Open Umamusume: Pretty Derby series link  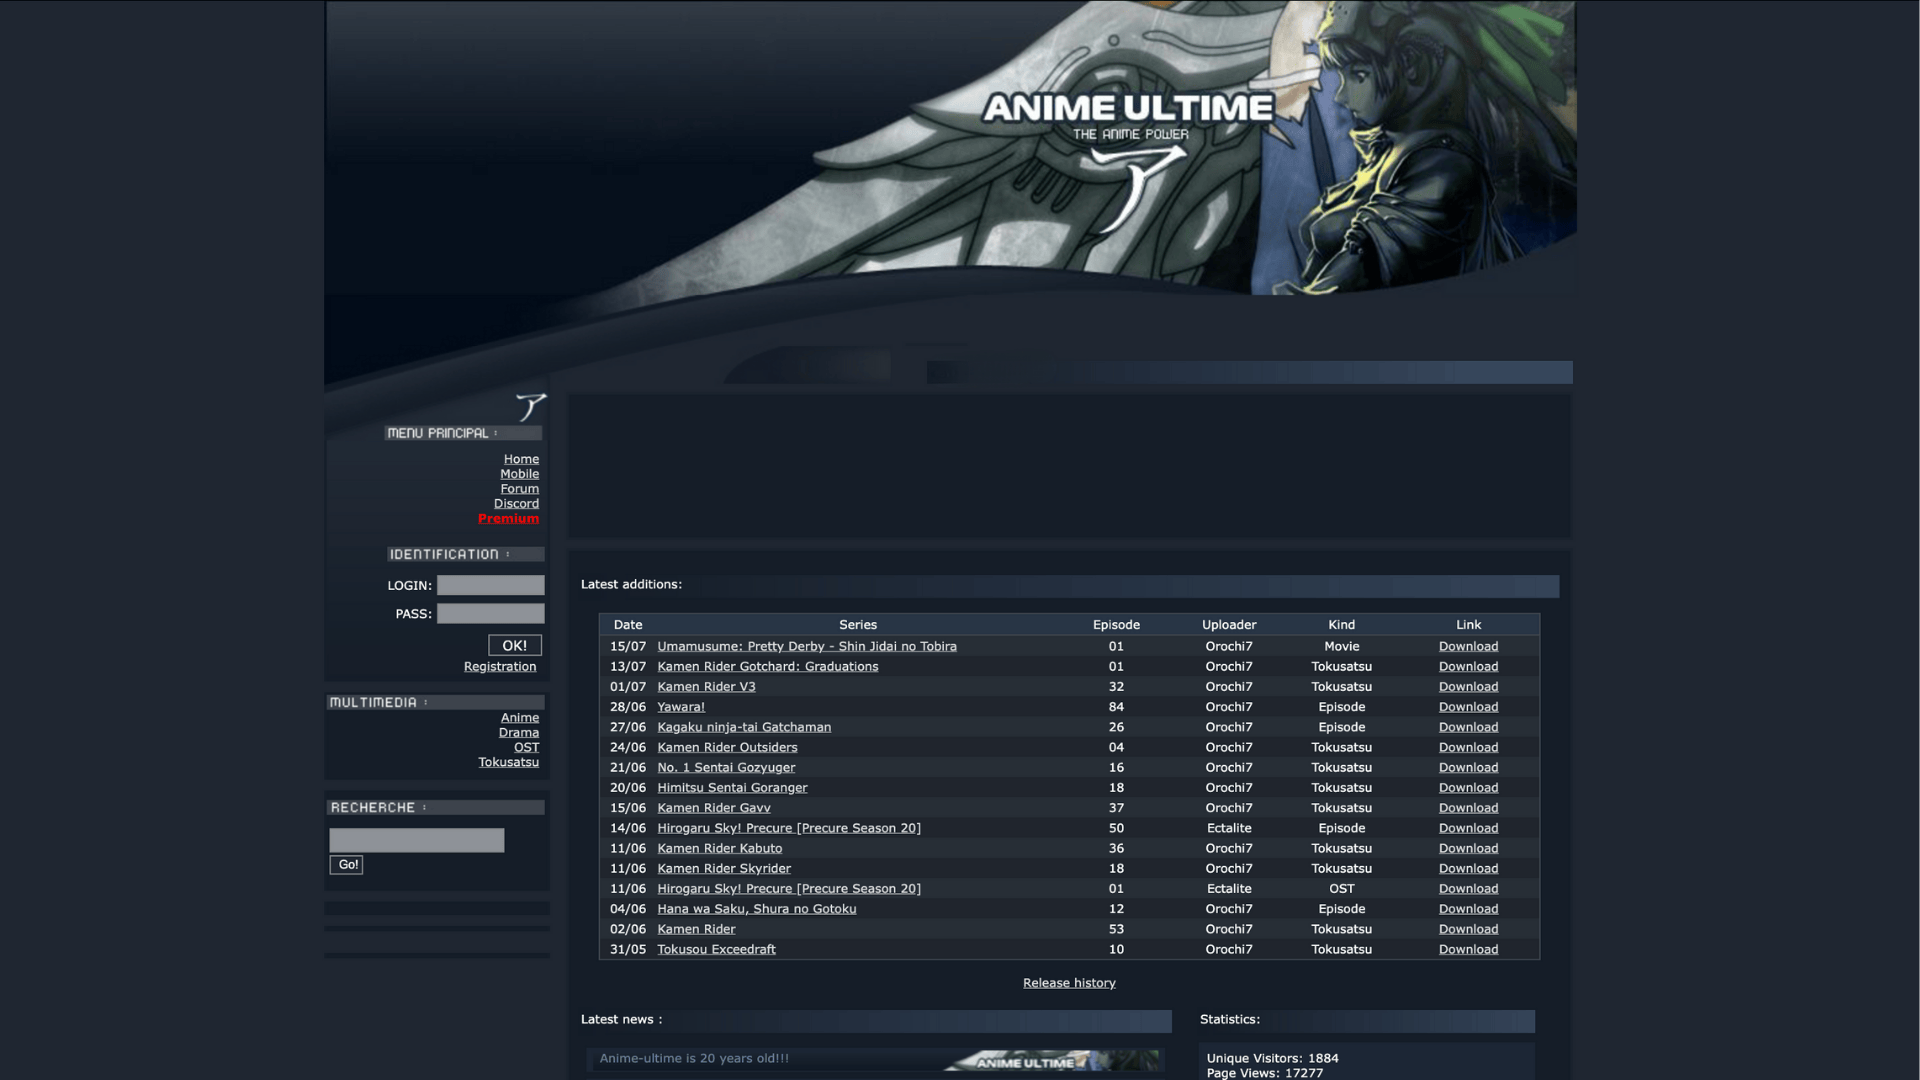[x=806, y=647]
